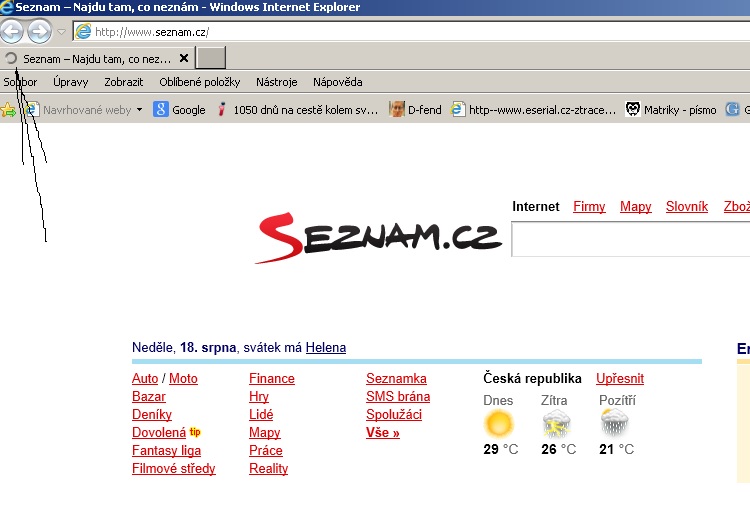
Task: Click the address bar URL field
Action: (x=400, y=32)
